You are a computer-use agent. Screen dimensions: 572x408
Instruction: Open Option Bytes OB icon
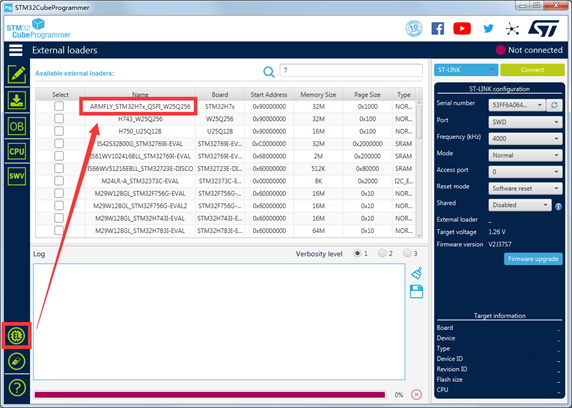point(17,126)
